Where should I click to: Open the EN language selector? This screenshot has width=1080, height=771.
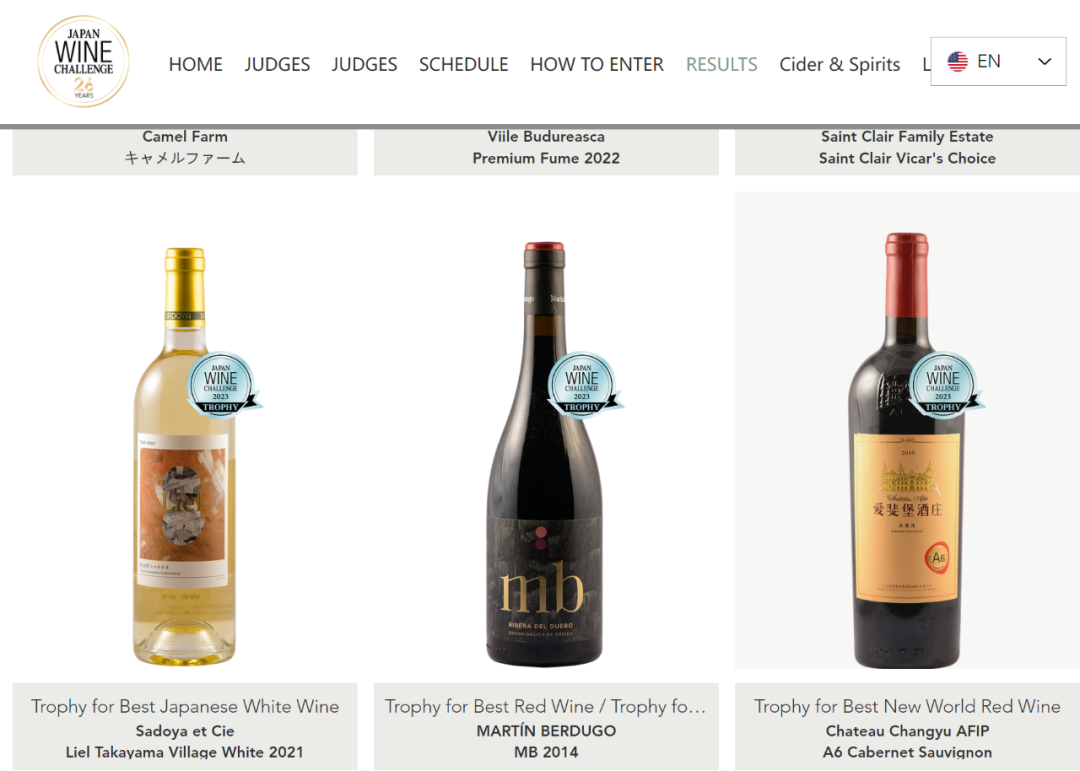pyautogui.click(x=998, y=61)
